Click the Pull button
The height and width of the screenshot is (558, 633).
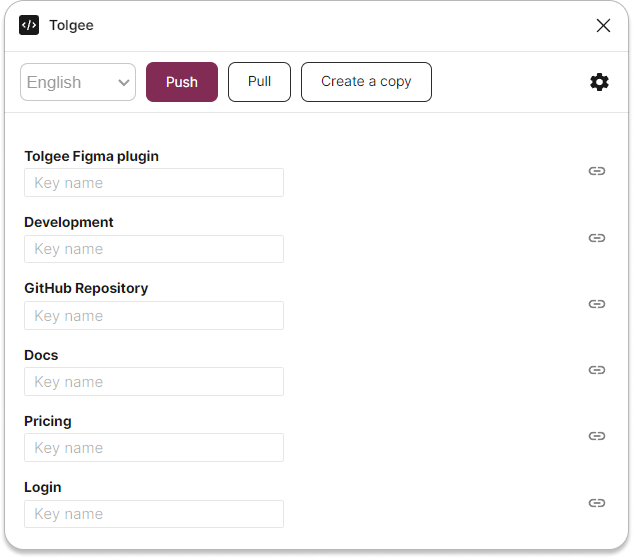[259, 82]
